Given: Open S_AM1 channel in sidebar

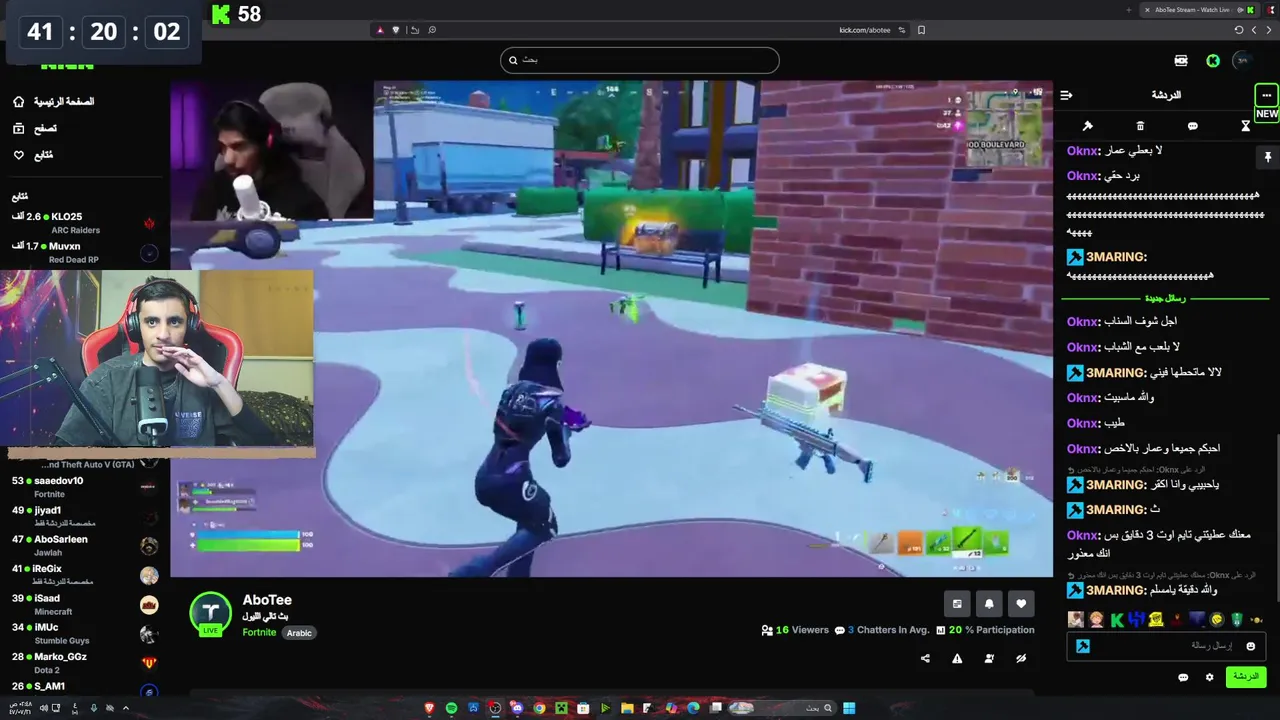Looking at the screenshot, I should (84, 688).
